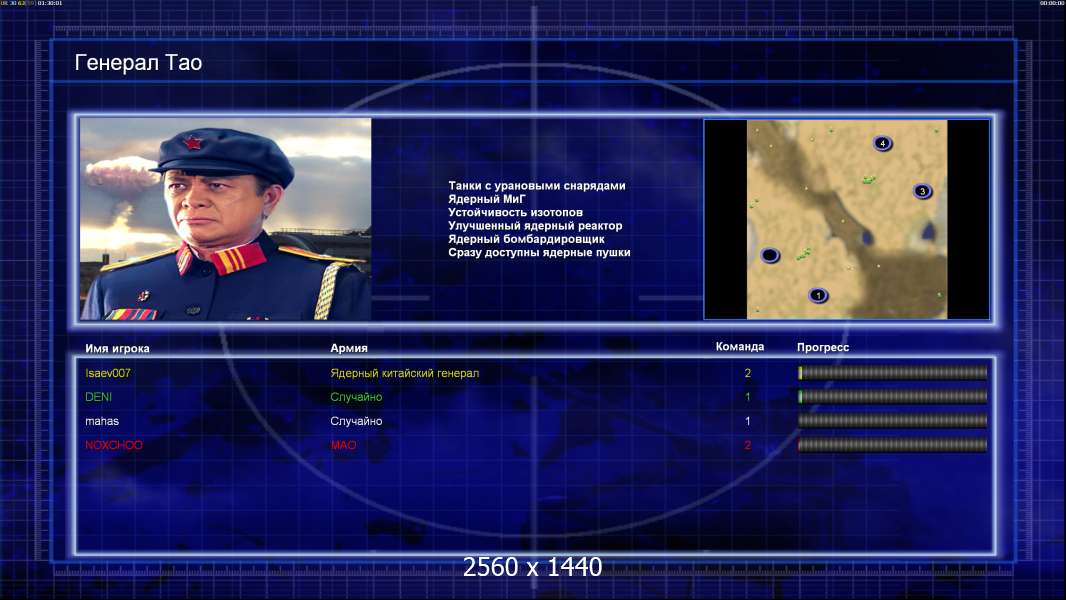
Task: Click the 'Прогресс' column header
Action: click(x=823, y=347)
